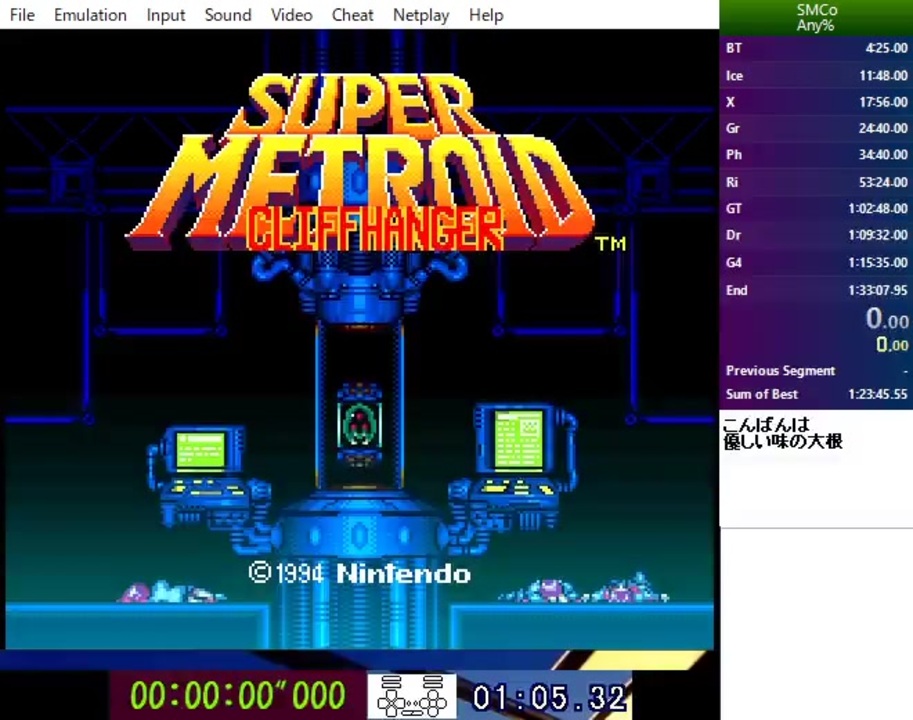This screenshot has width=913, height=720.
Task: Click the left green computer monitor
Action: (200, 449)
